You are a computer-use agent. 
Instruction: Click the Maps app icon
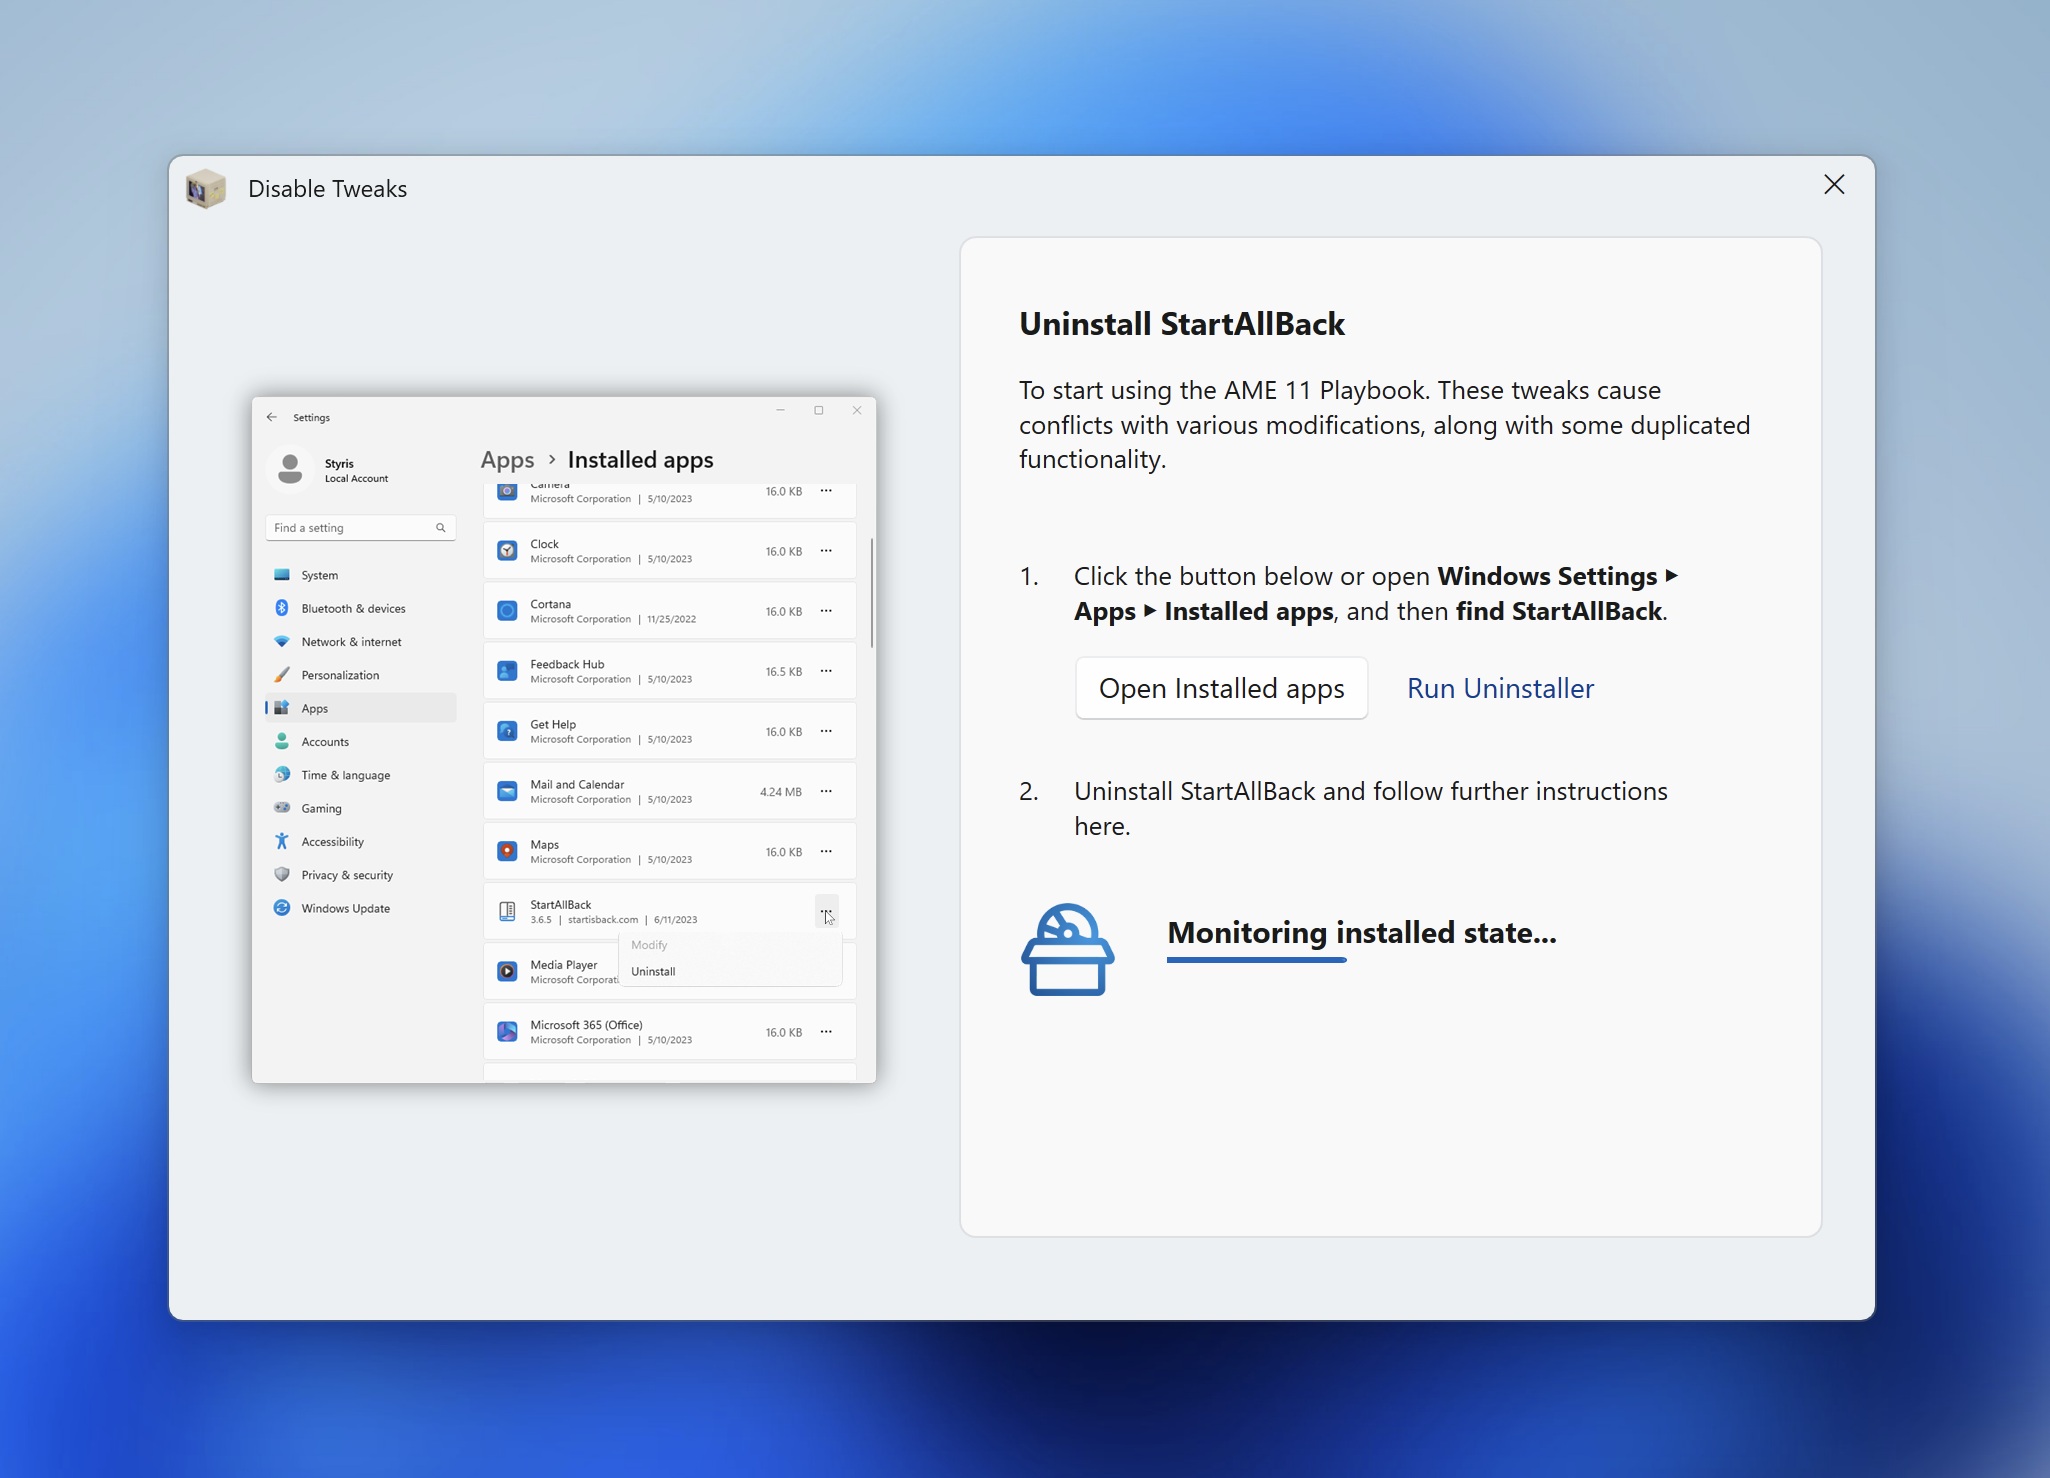[507, 851]
